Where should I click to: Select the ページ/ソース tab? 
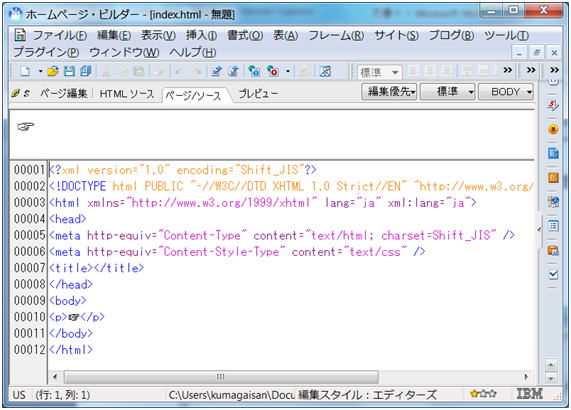tap(193, 95)
